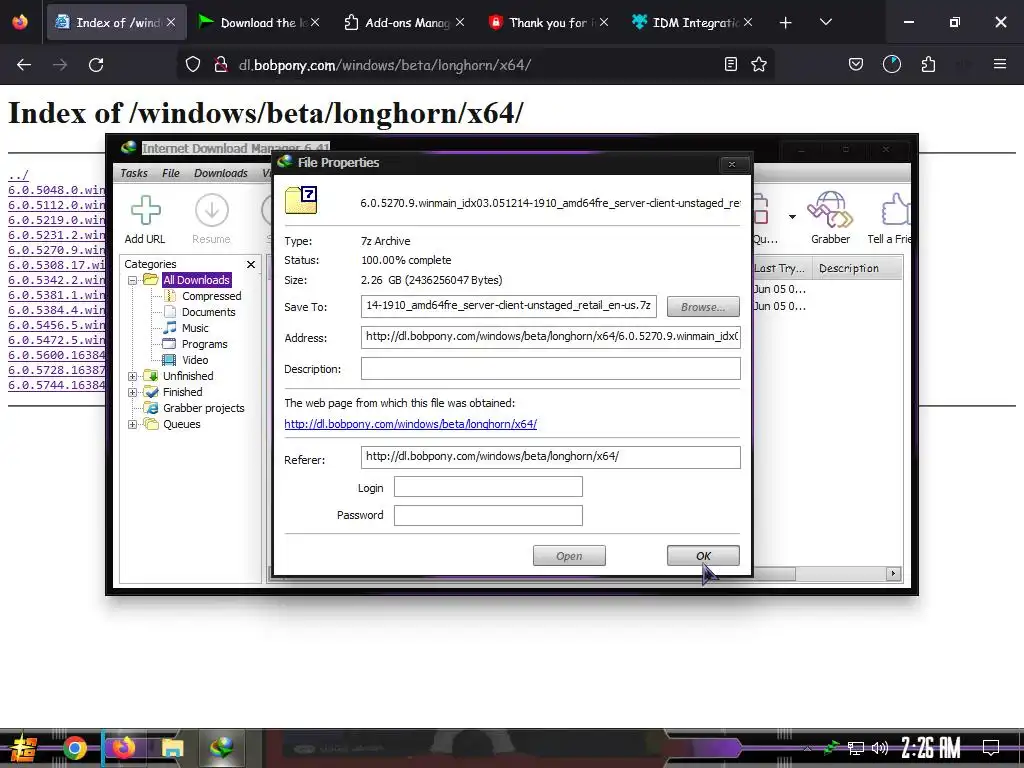Open the Firefox reader view icon

click(x=731, y=64)
